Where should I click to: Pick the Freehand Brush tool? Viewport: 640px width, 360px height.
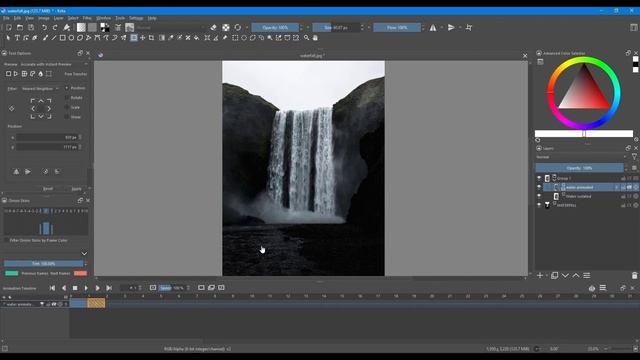pos(45,38)
